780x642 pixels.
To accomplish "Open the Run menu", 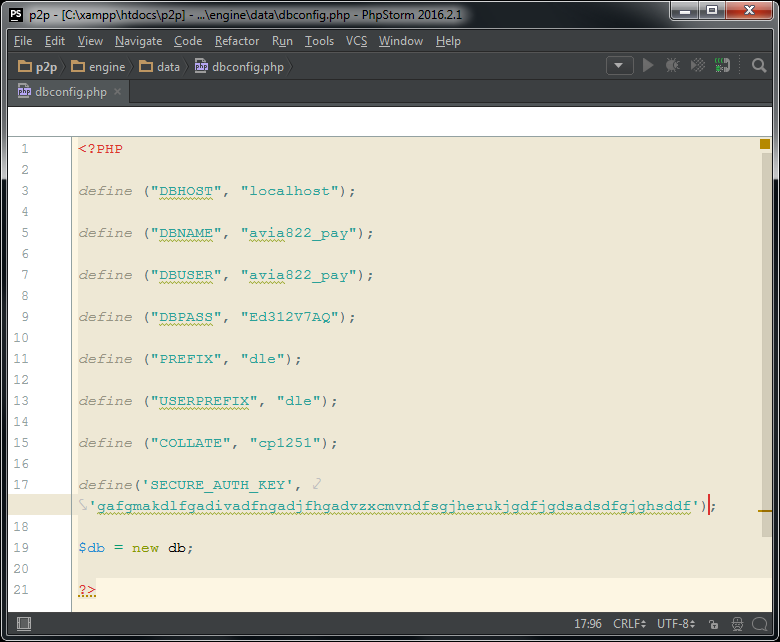I will point(282,41).
